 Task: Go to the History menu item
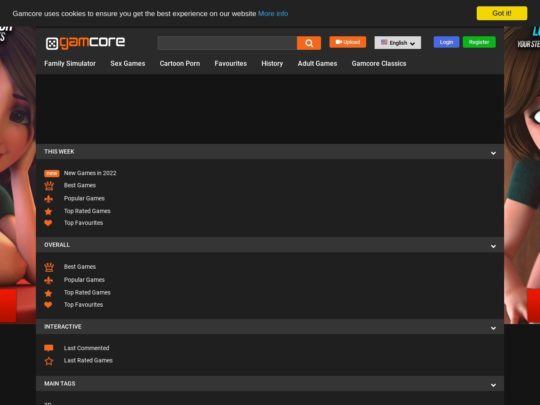click(272, 63)
